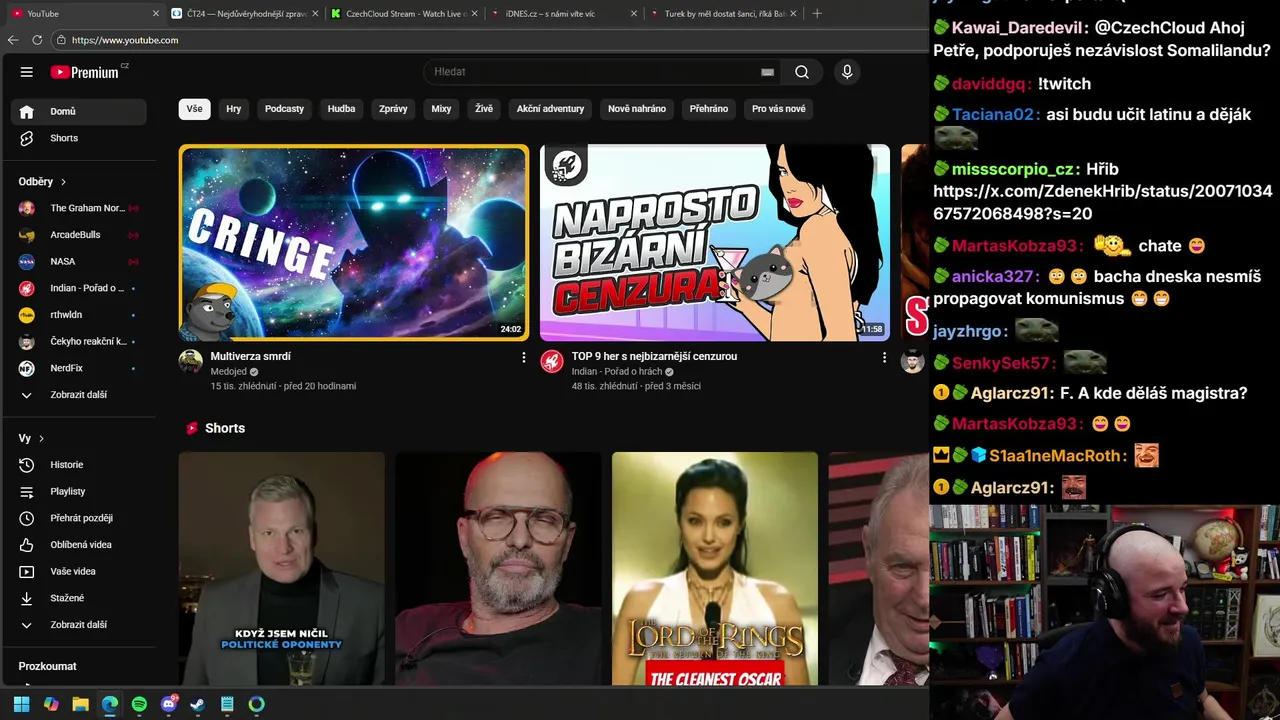Start voice search with the microphone

point(847,72)
